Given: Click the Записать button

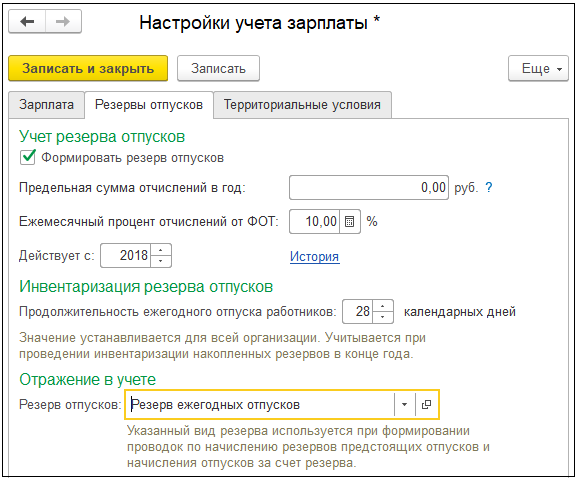Looking at the screenshot, I should pyautogui.click(x=218, y=68).
